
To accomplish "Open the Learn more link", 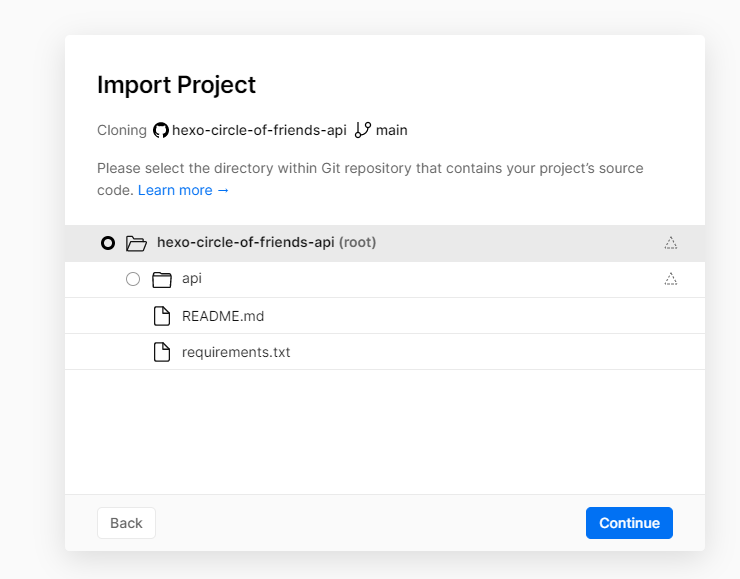I will (183, 190).
